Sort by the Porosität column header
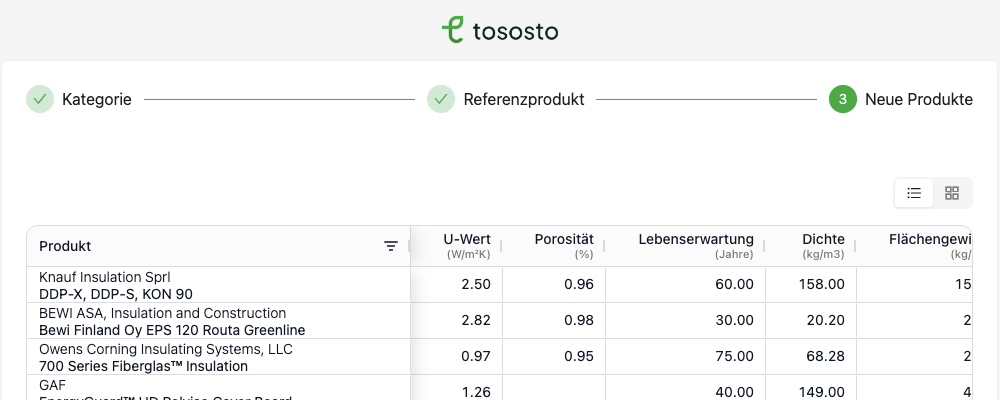1000x400 pixels. pyautogui.click(x=564, y=240)
